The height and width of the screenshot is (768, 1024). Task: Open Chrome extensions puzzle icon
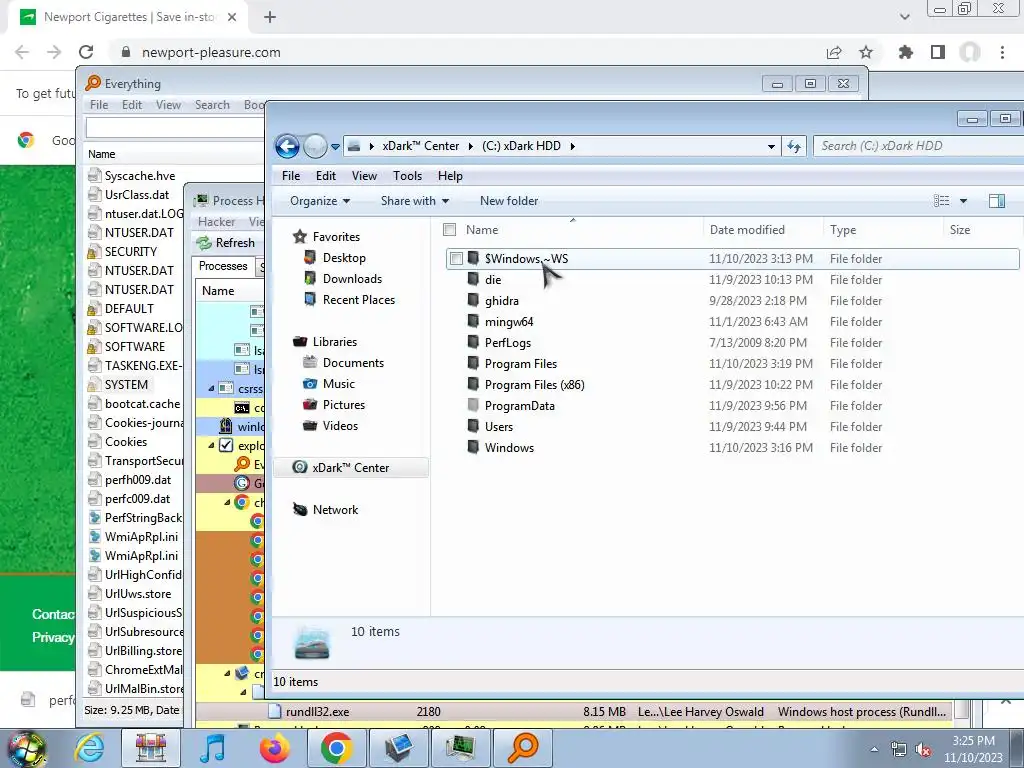pos(905,52)
